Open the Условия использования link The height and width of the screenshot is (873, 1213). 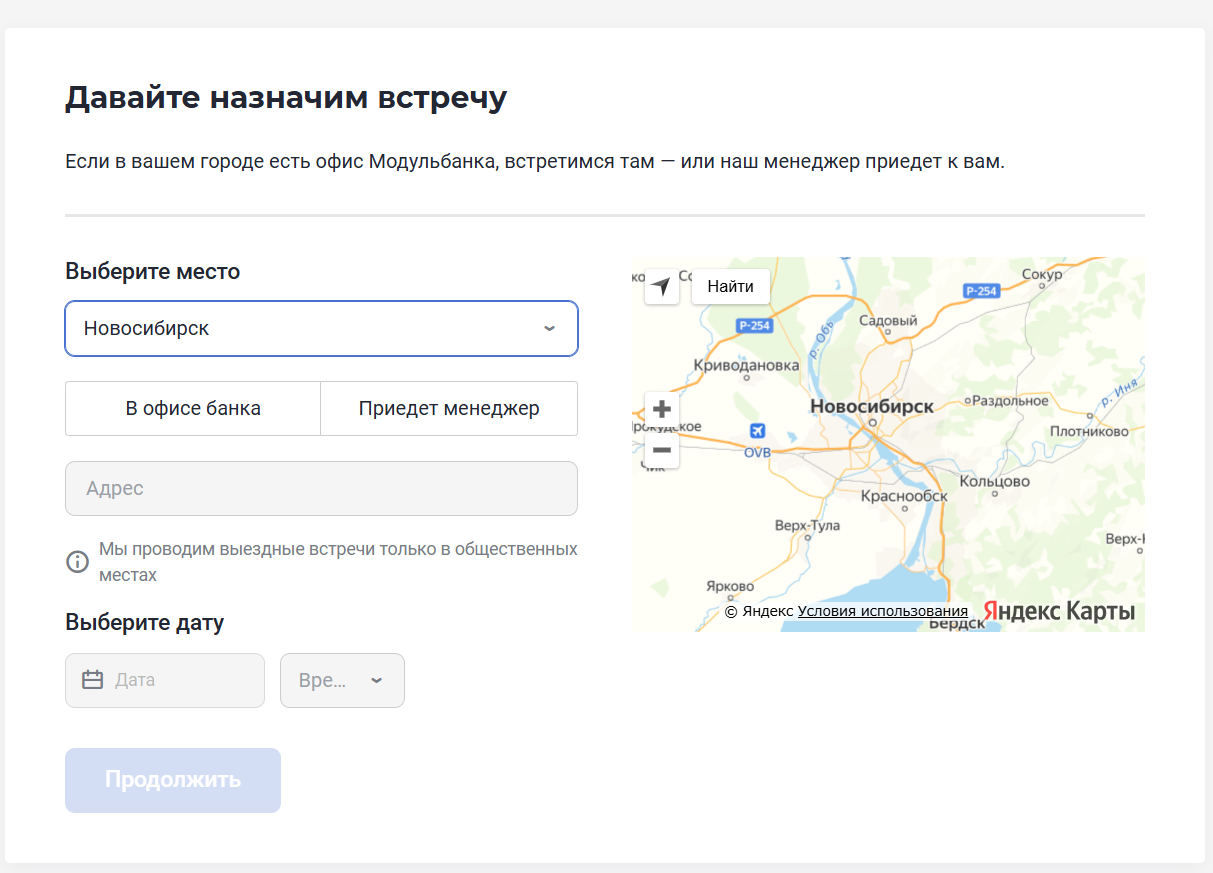[883, 611]
